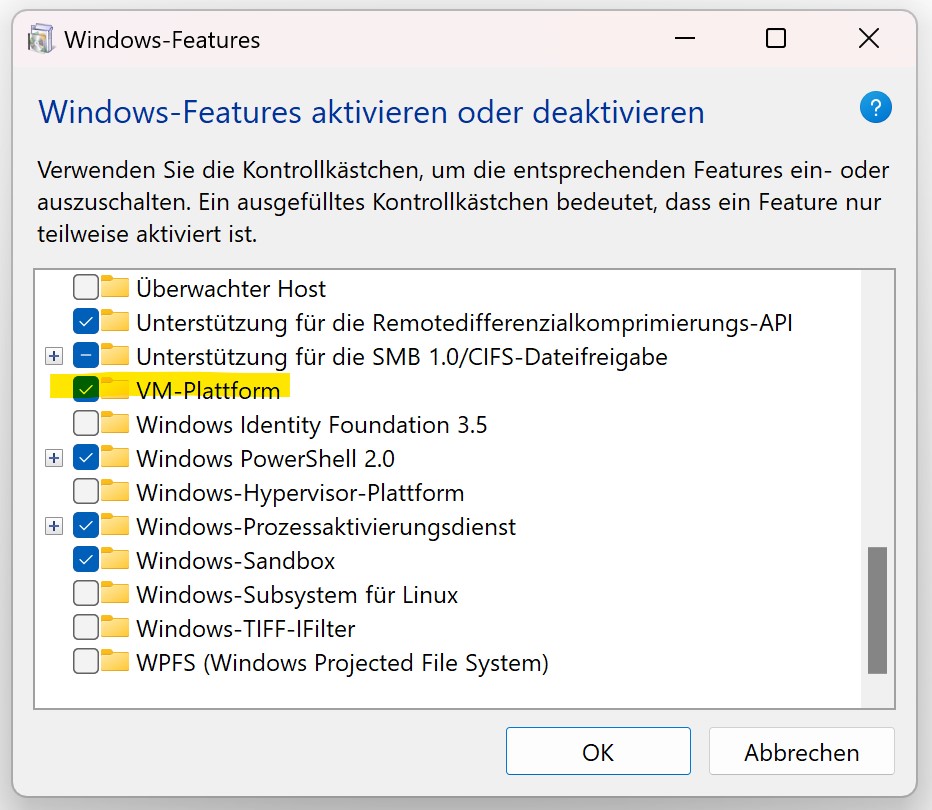Screen dimensions: 932x810
Task: Enable the Windows-Subsystem für Linux checkbox
Action: coord(86,594)
